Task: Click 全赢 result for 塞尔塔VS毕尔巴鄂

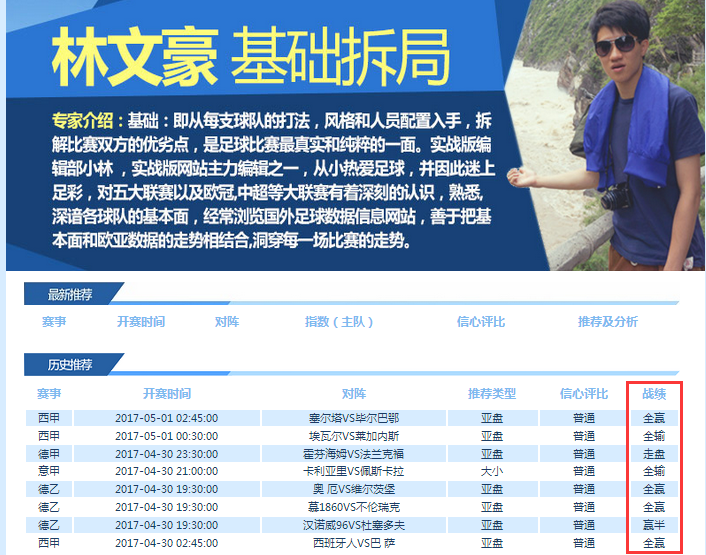Action: (654, 418)
